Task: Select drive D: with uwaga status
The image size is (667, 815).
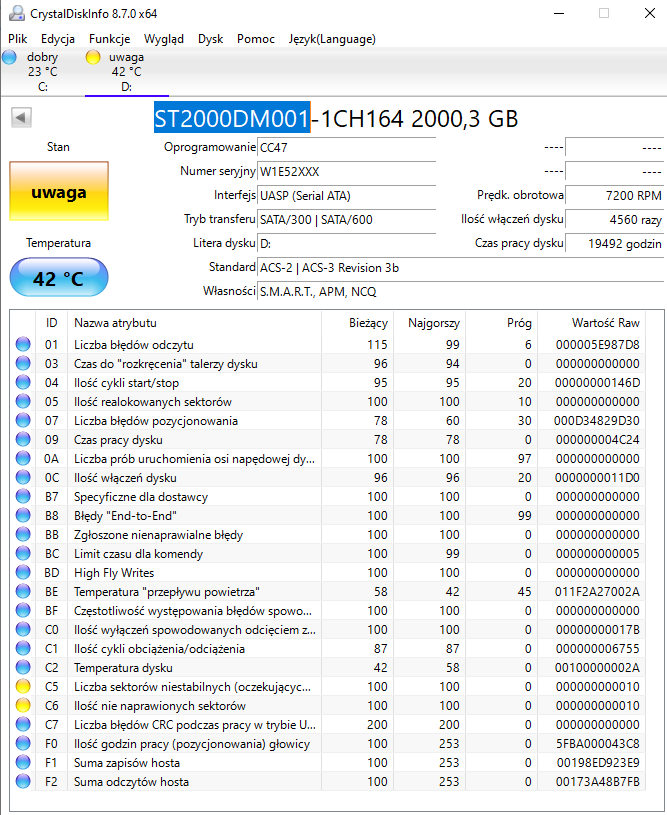Action: (x=127, y=72)
